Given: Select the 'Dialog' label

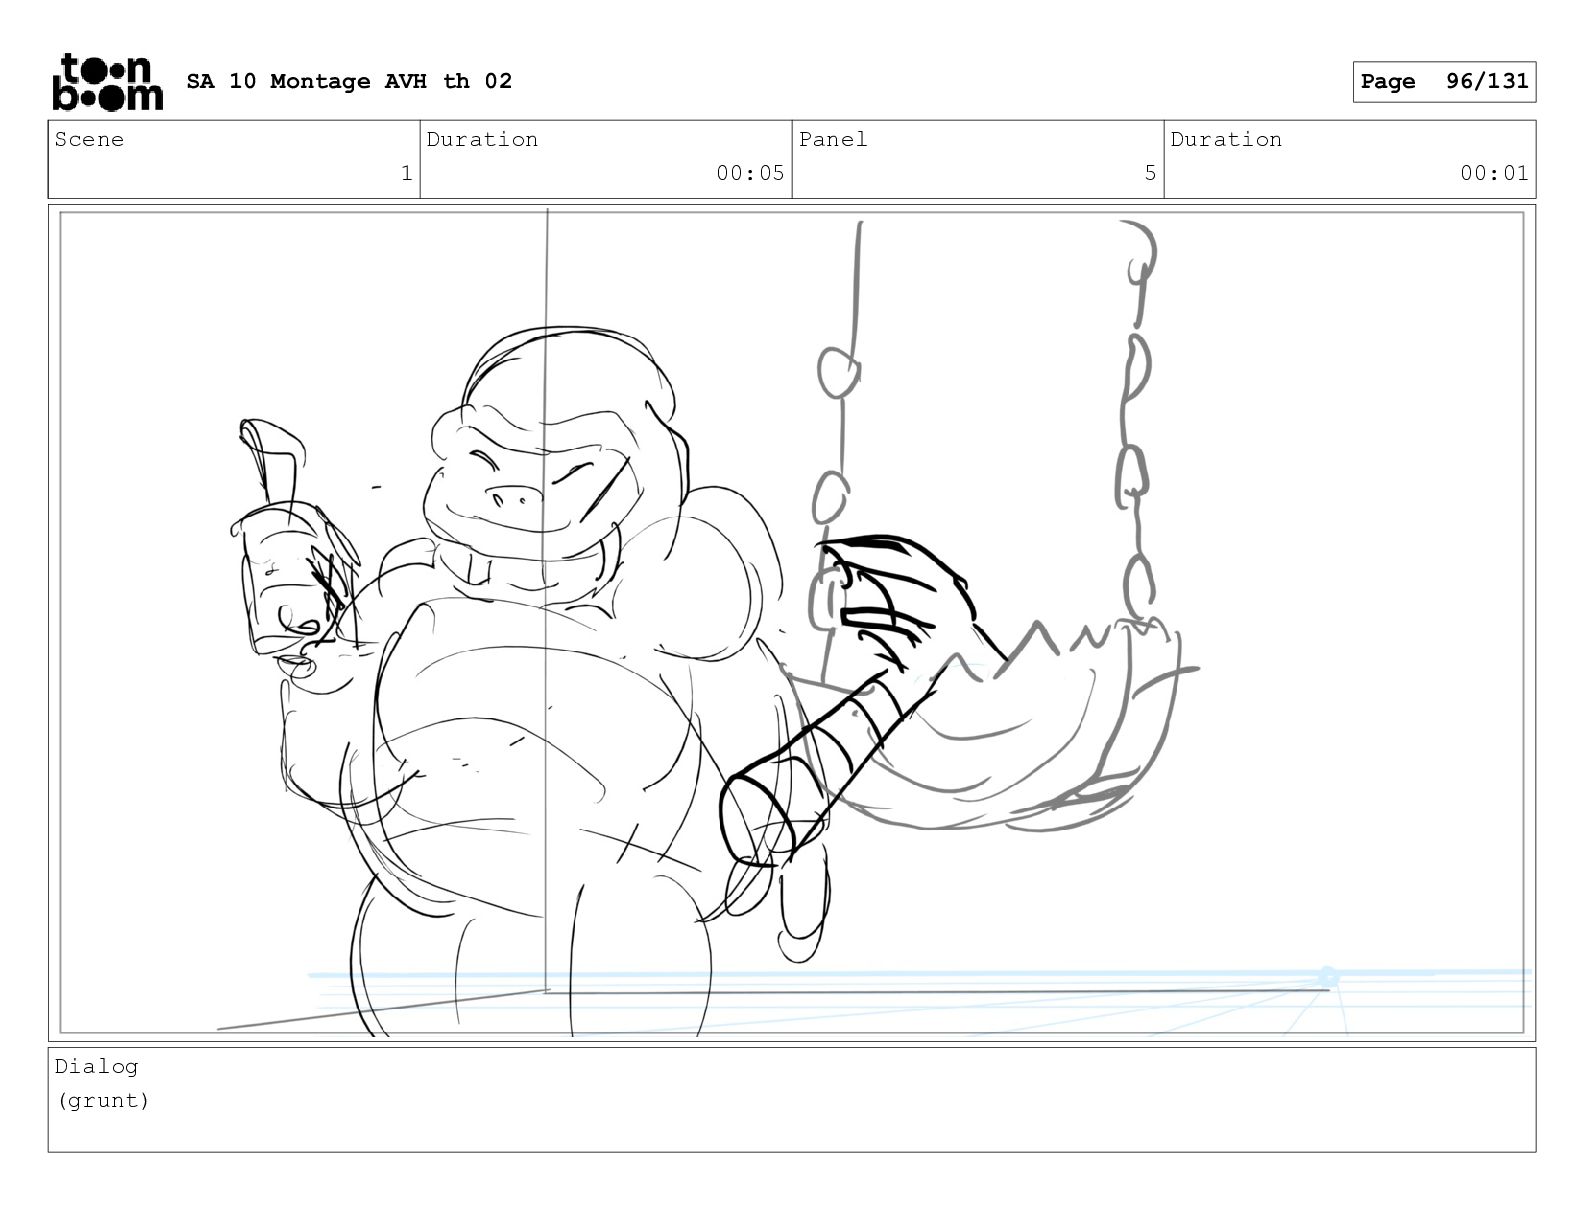Looking at the screenshot, I should [96, 1067].
